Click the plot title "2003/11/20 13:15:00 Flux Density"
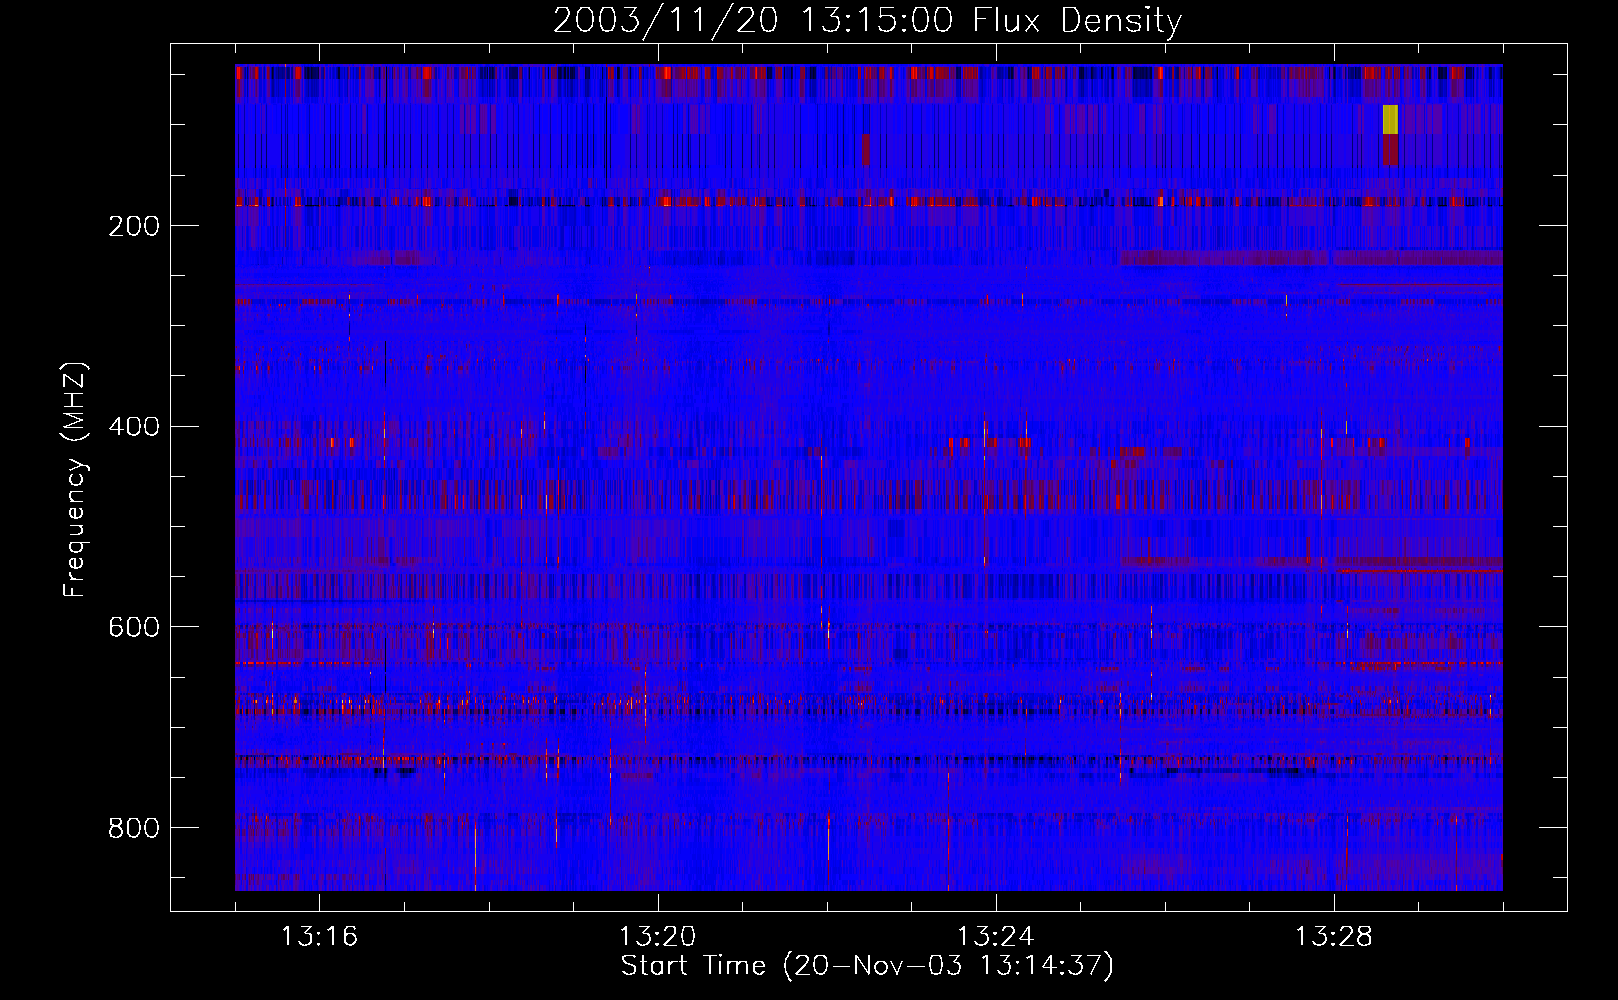1618x1000 pixels. click(867, 20)
